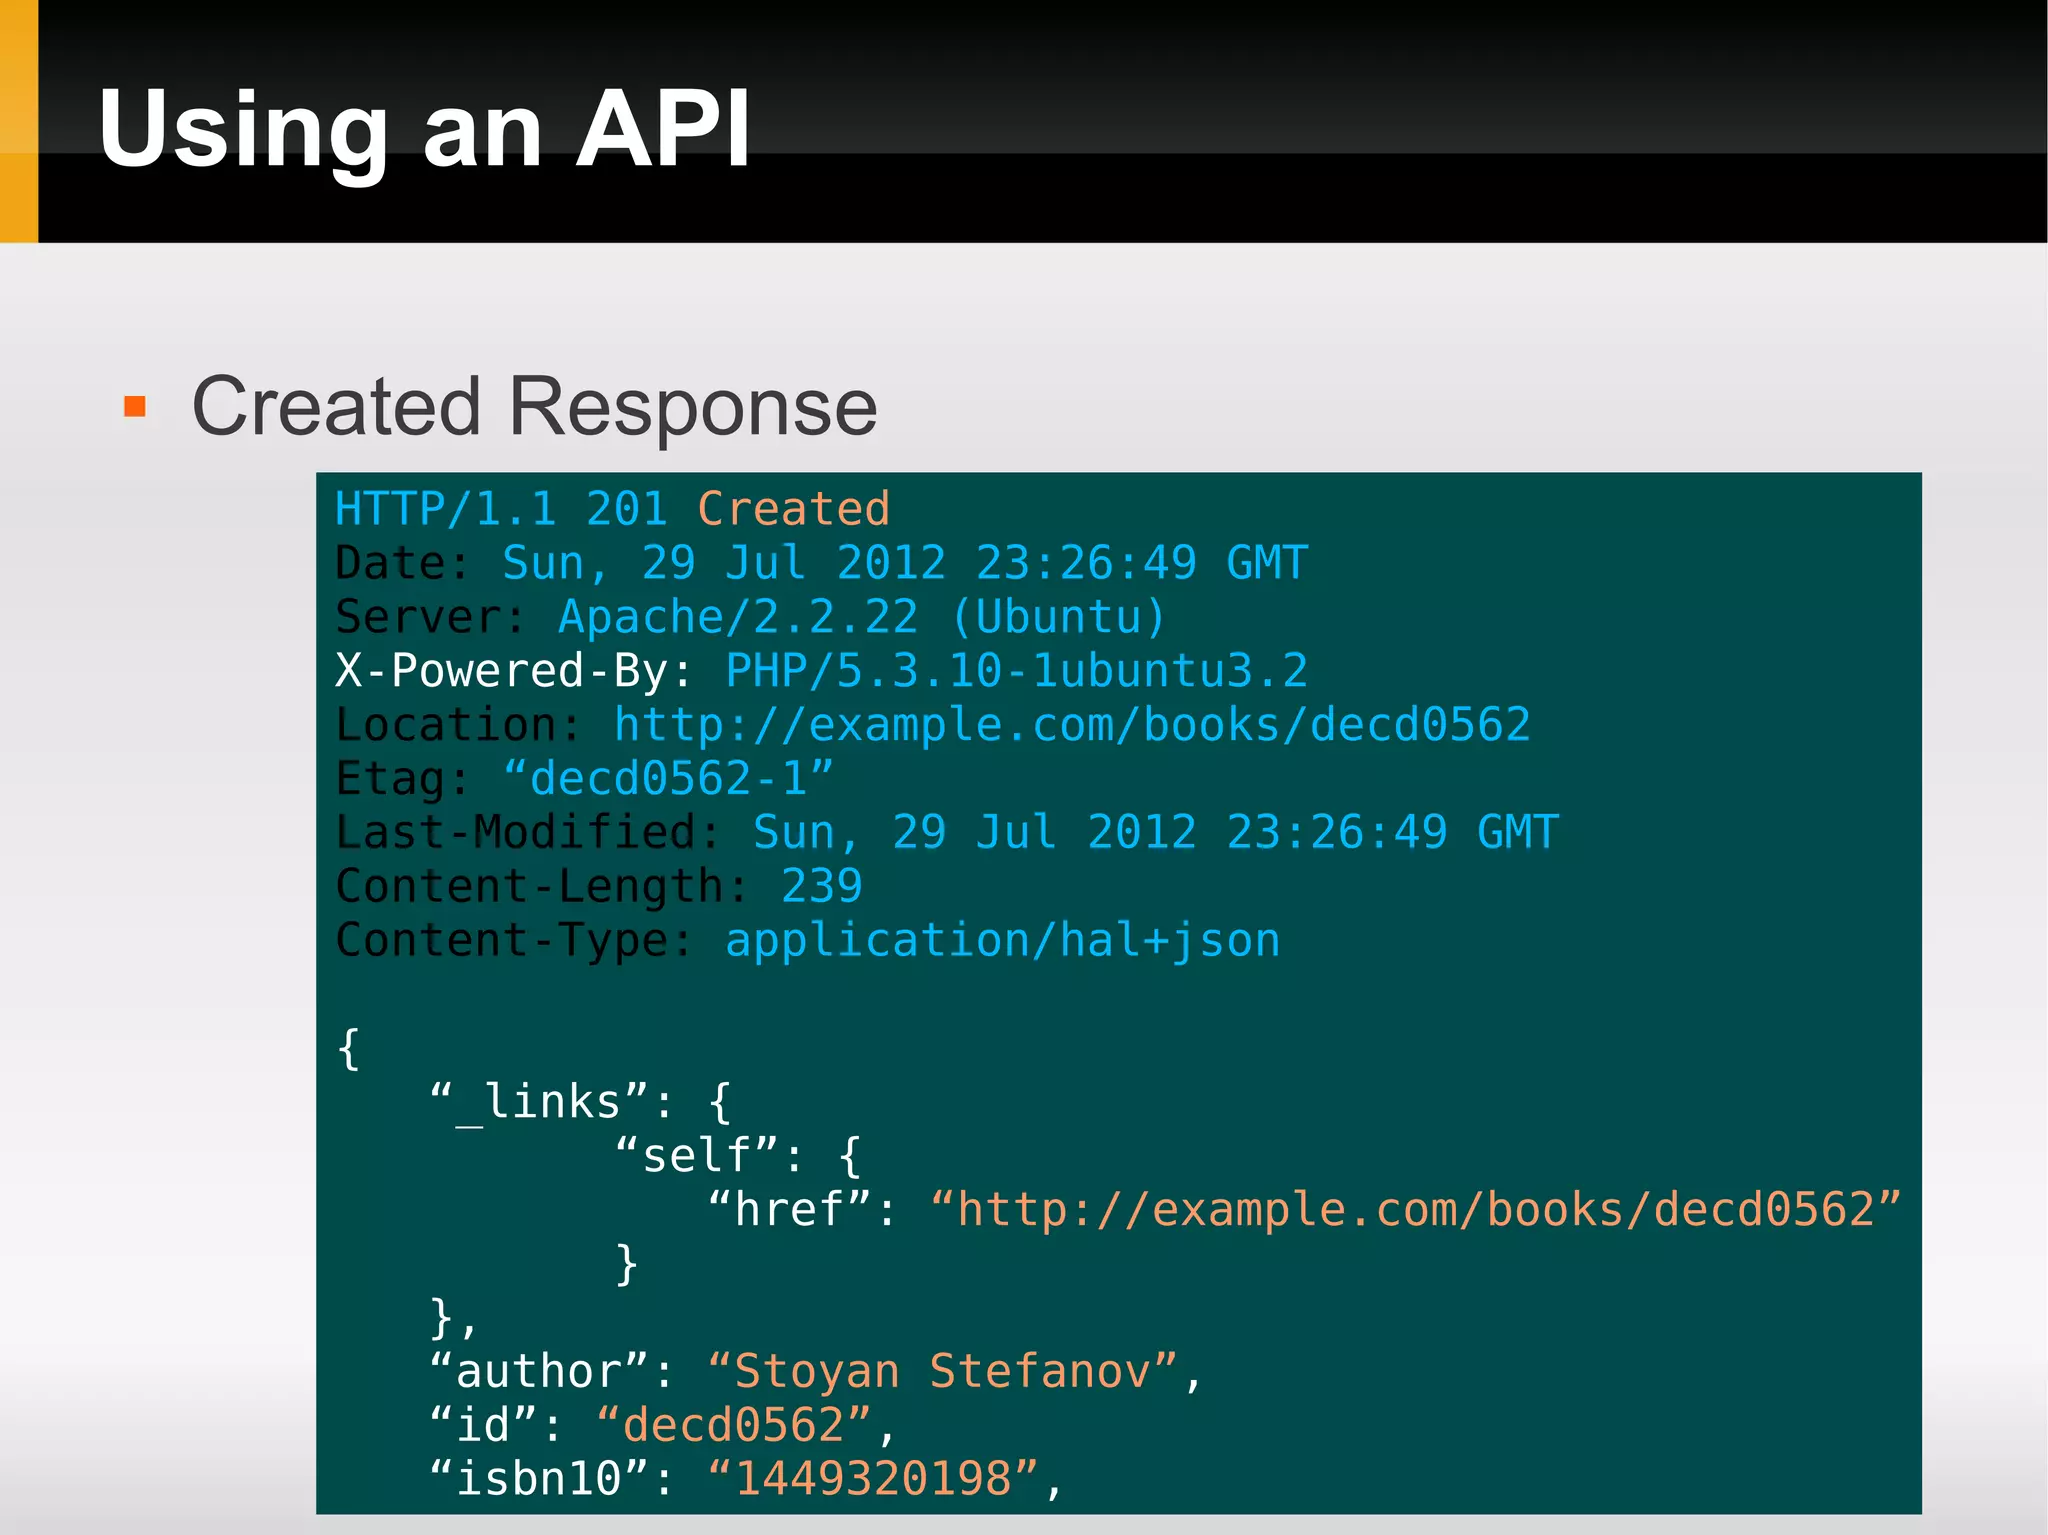Click the "isbn10" JSON key
Viewport: 2048px width, 1535px height.
(x=539, y=1480)
